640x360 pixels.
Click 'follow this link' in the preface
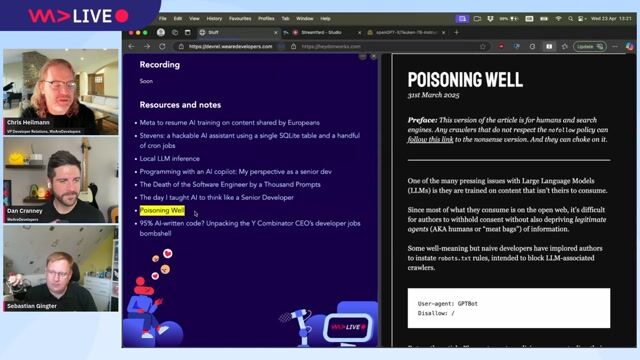(430, 139)
